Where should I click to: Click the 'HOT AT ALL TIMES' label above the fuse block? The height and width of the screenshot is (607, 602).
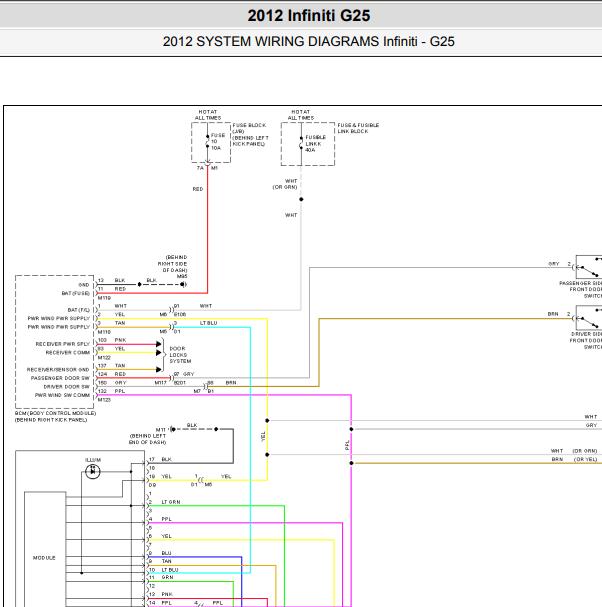click(208, 115)
